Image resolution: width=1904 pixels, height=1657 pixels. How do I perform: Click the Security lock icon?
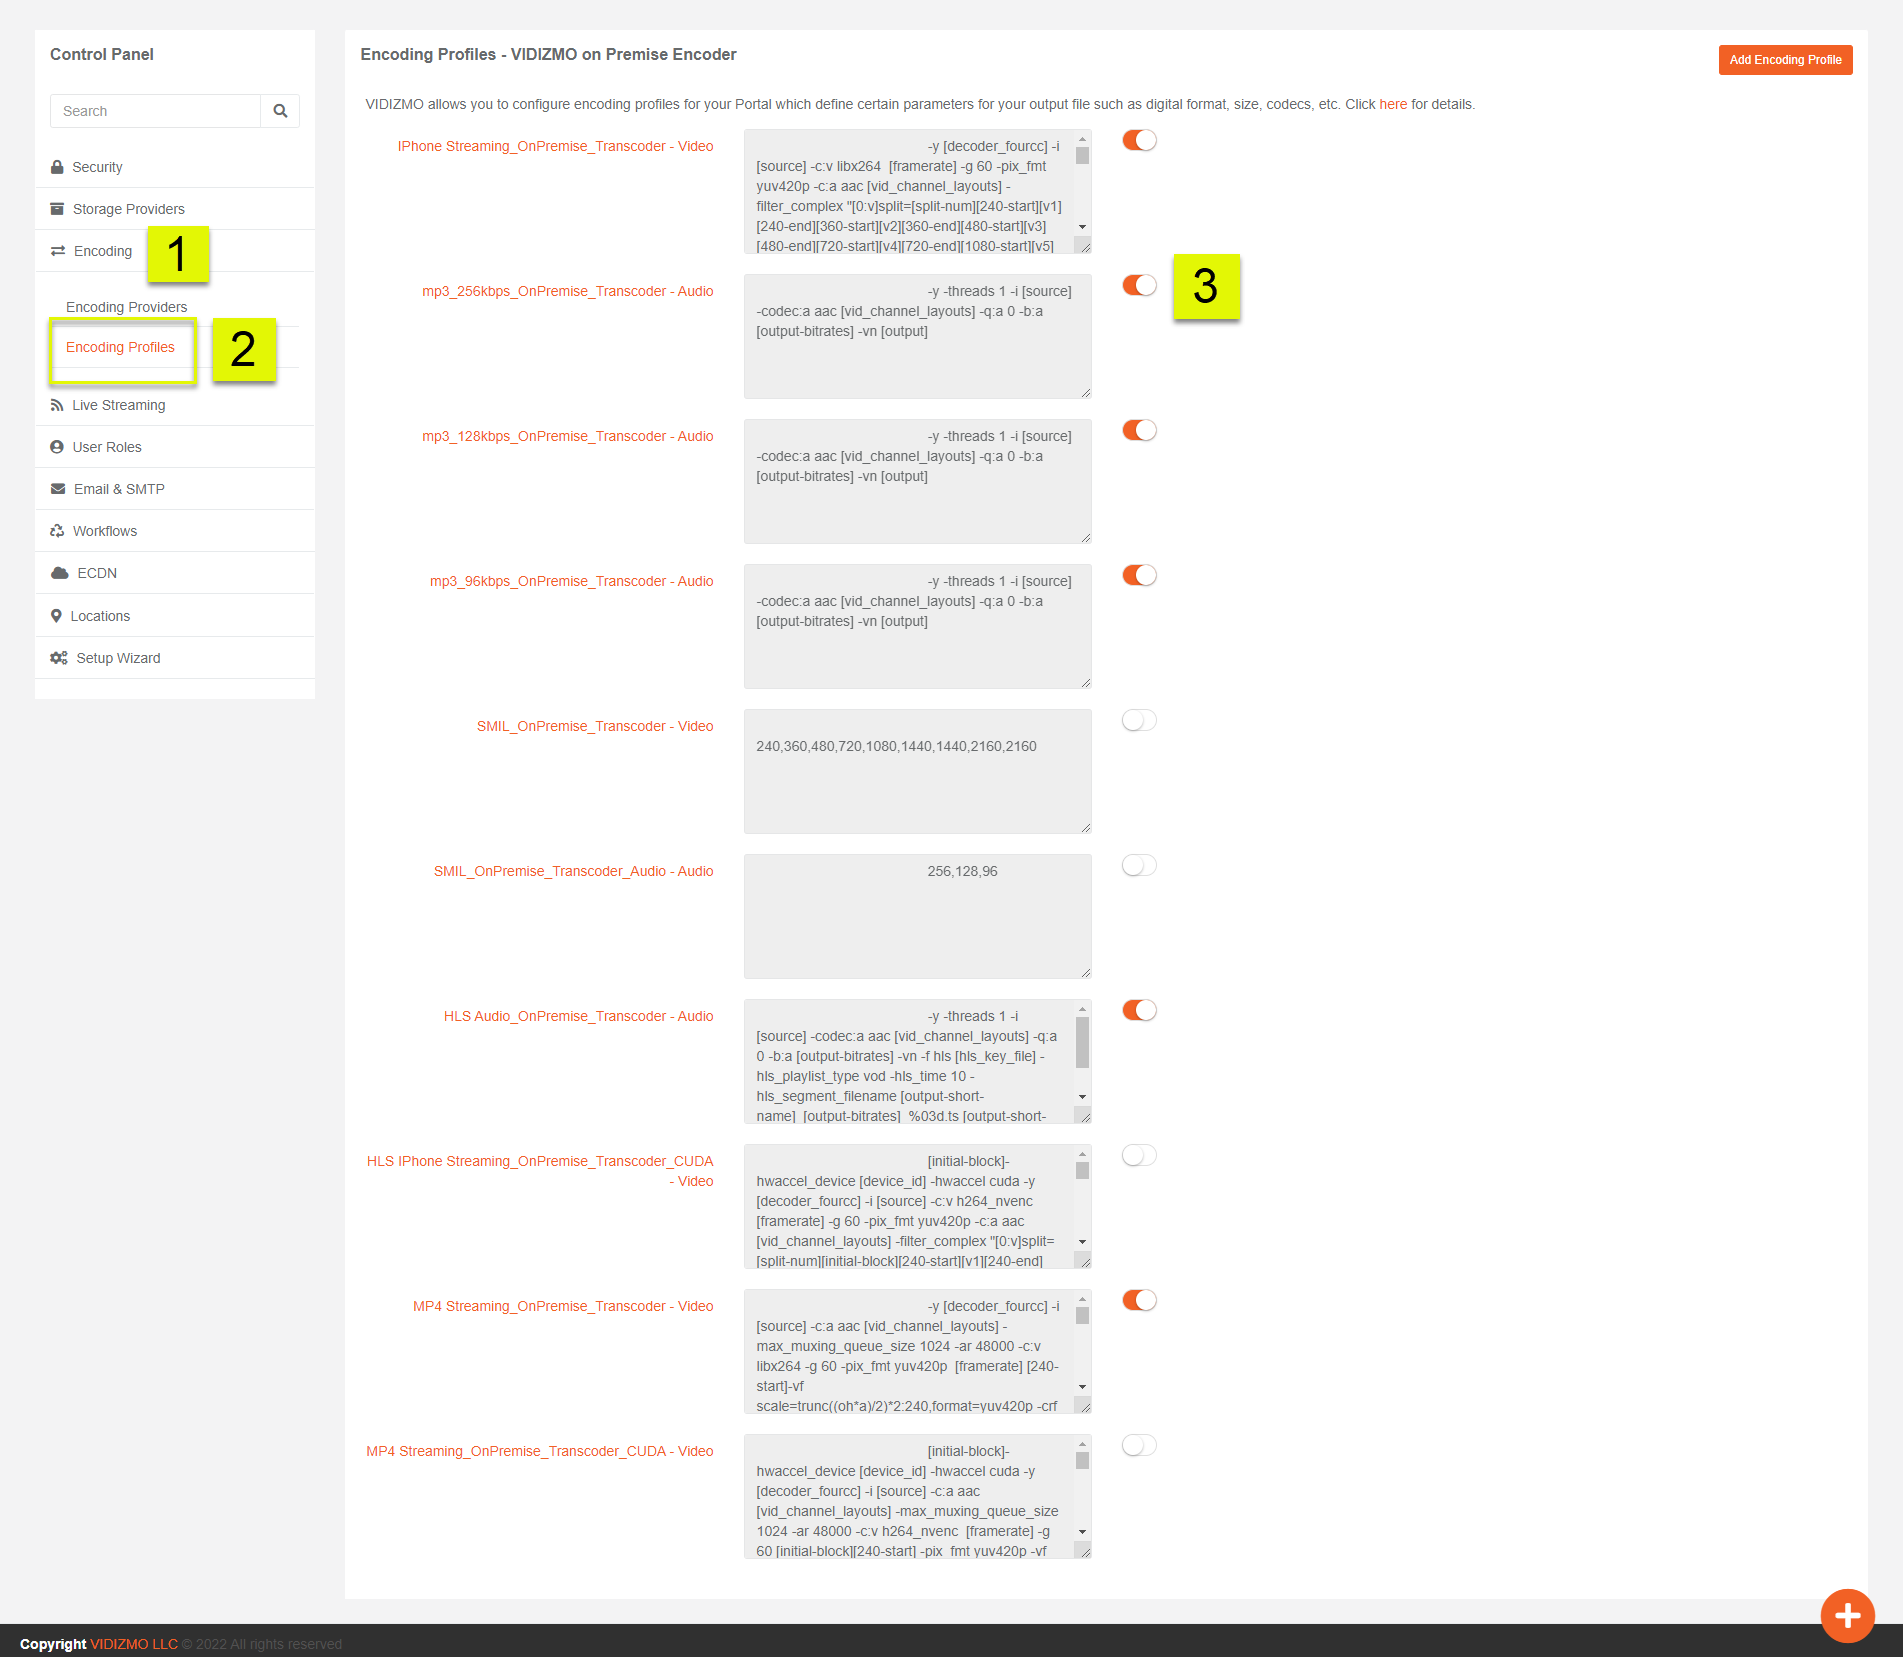point(57,167)
